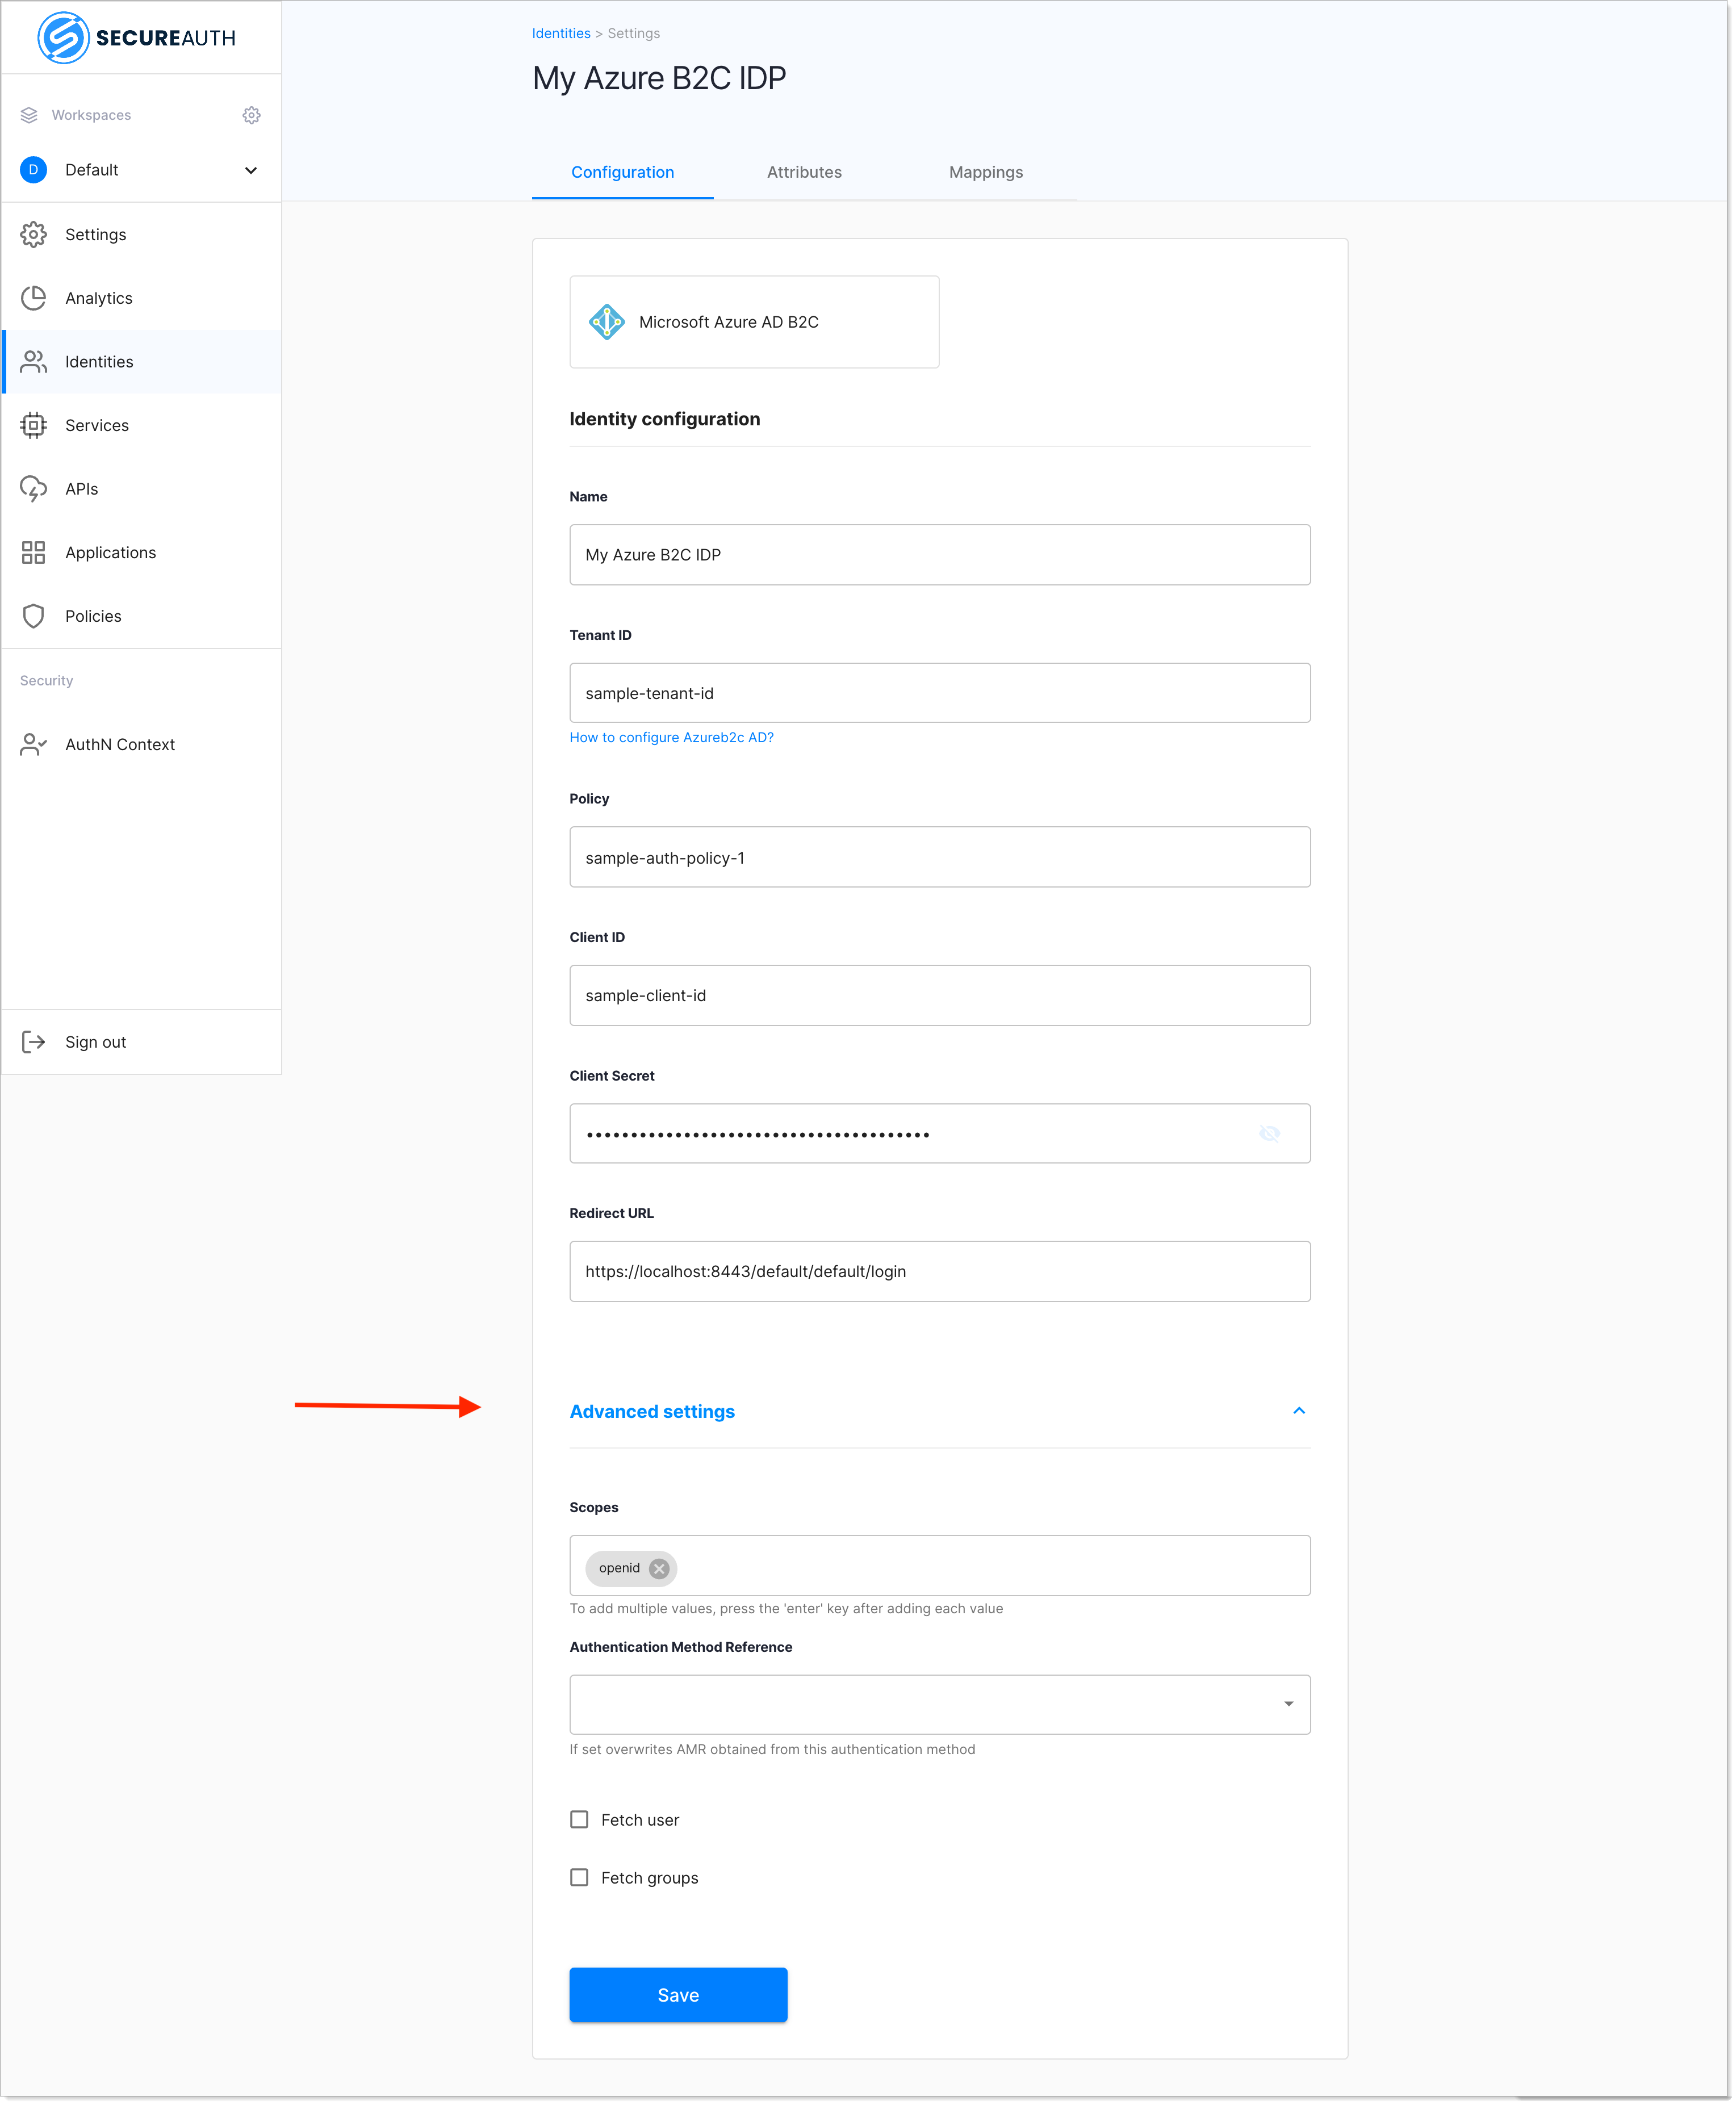This screenshot has height=2105, width=1736.
Task: Click Sign out label
Action: click(96, 1043)
